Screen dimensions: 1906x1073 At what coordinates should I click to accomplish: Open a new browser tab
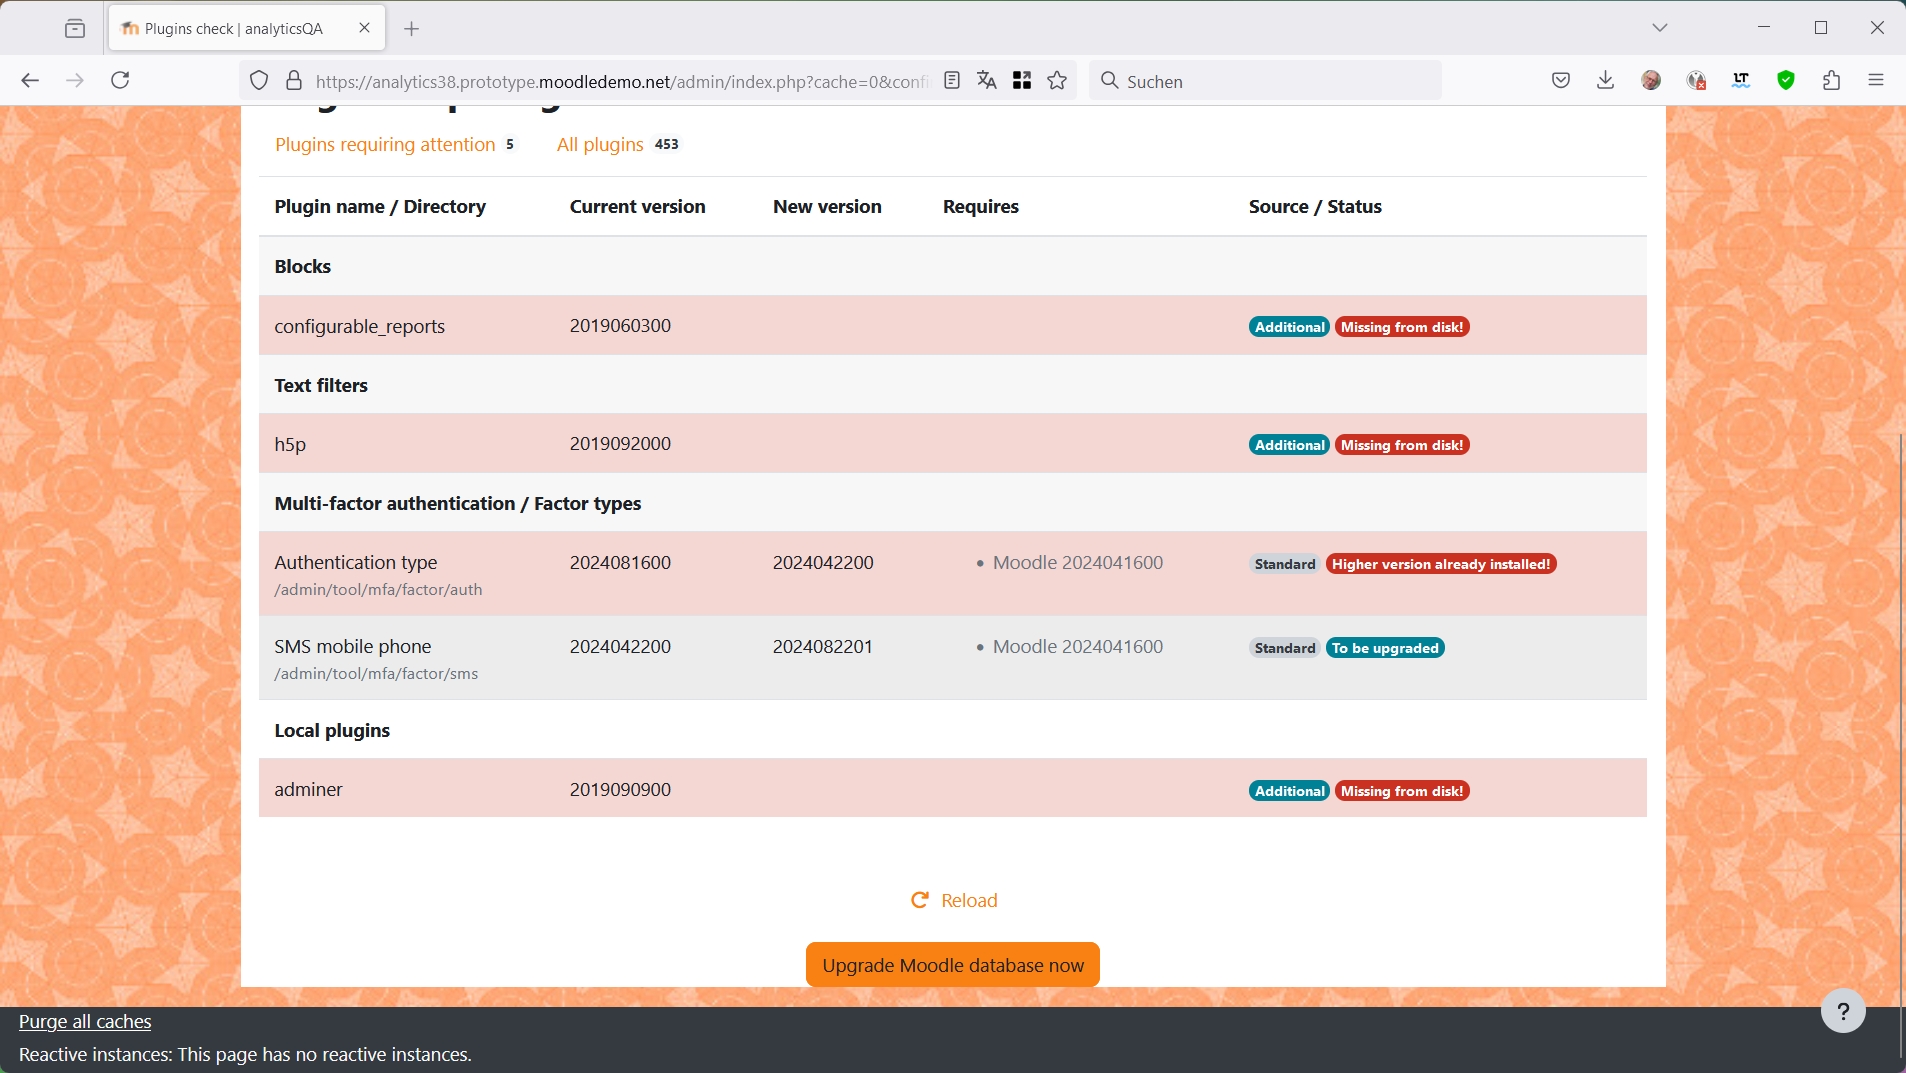click(x=411, y=28)
